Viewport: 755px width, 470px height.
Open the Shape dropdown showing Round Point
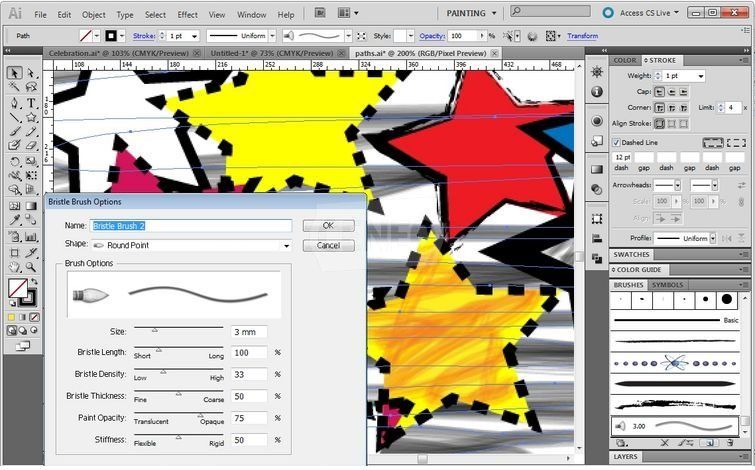(x=190, y=245)
